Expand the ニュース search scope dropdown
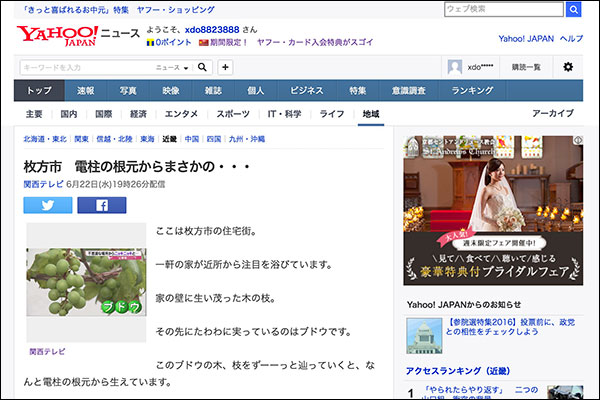Viewport: 600px width, 400px height. (x=174, y=67)
